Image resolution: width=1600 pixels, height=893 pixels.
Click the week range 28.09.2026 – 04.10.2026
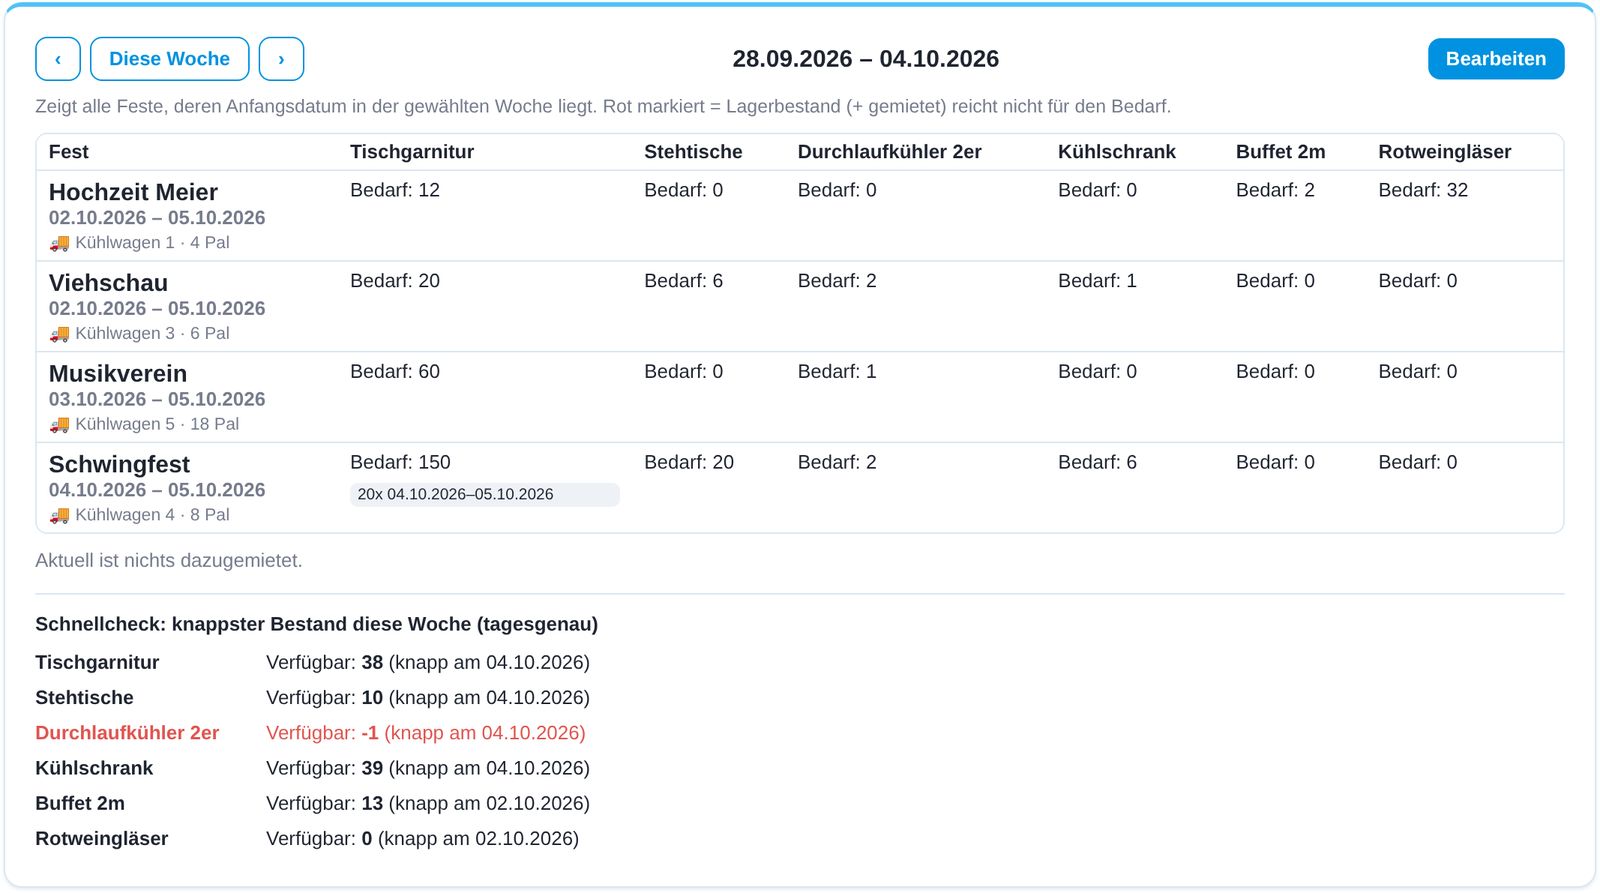coord(866,59)
